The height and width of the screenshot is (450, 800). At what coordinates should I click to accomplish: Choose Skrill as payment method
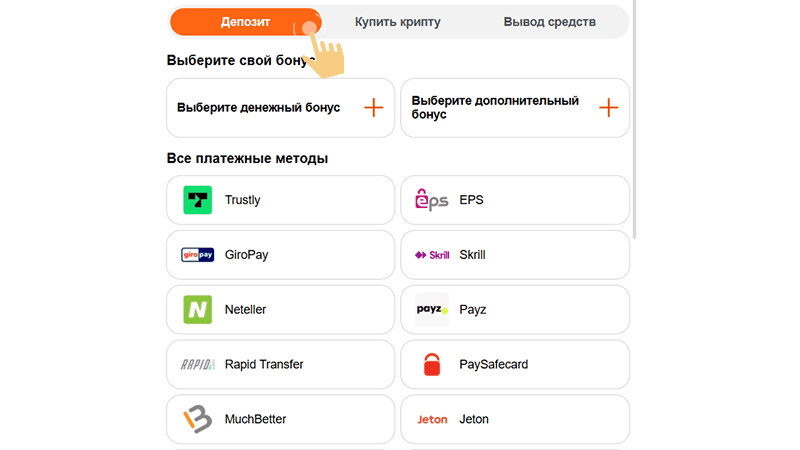(x=515, y=255)
